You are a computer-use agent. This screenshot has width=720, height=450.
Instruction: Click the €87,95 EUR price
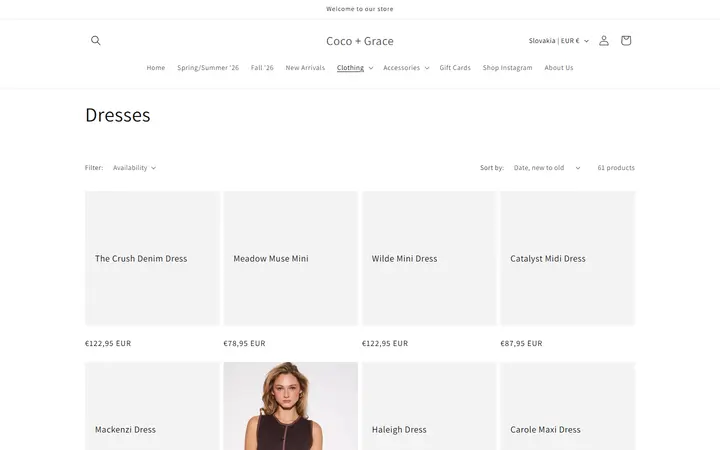pyautogui.click(x=521, y=343)
